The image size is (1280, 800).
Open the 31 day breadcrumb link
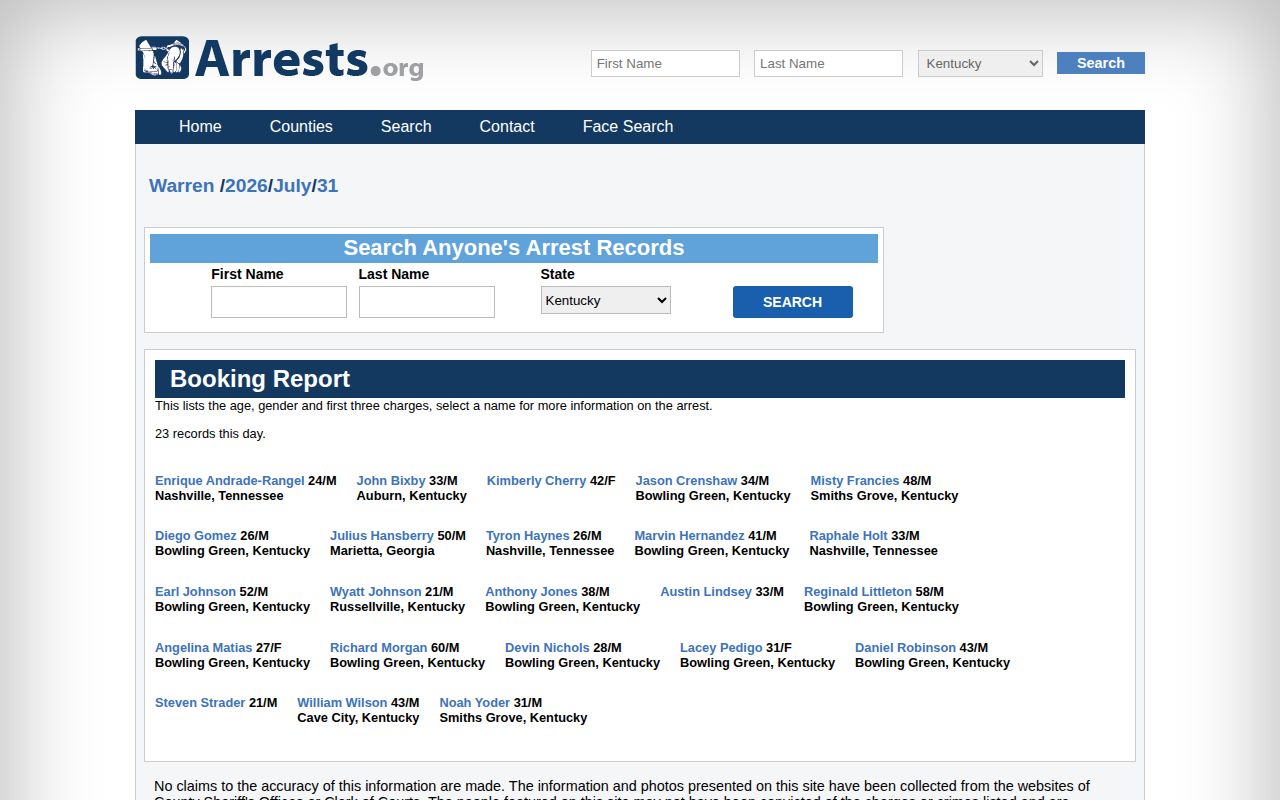tap(328, 186)
